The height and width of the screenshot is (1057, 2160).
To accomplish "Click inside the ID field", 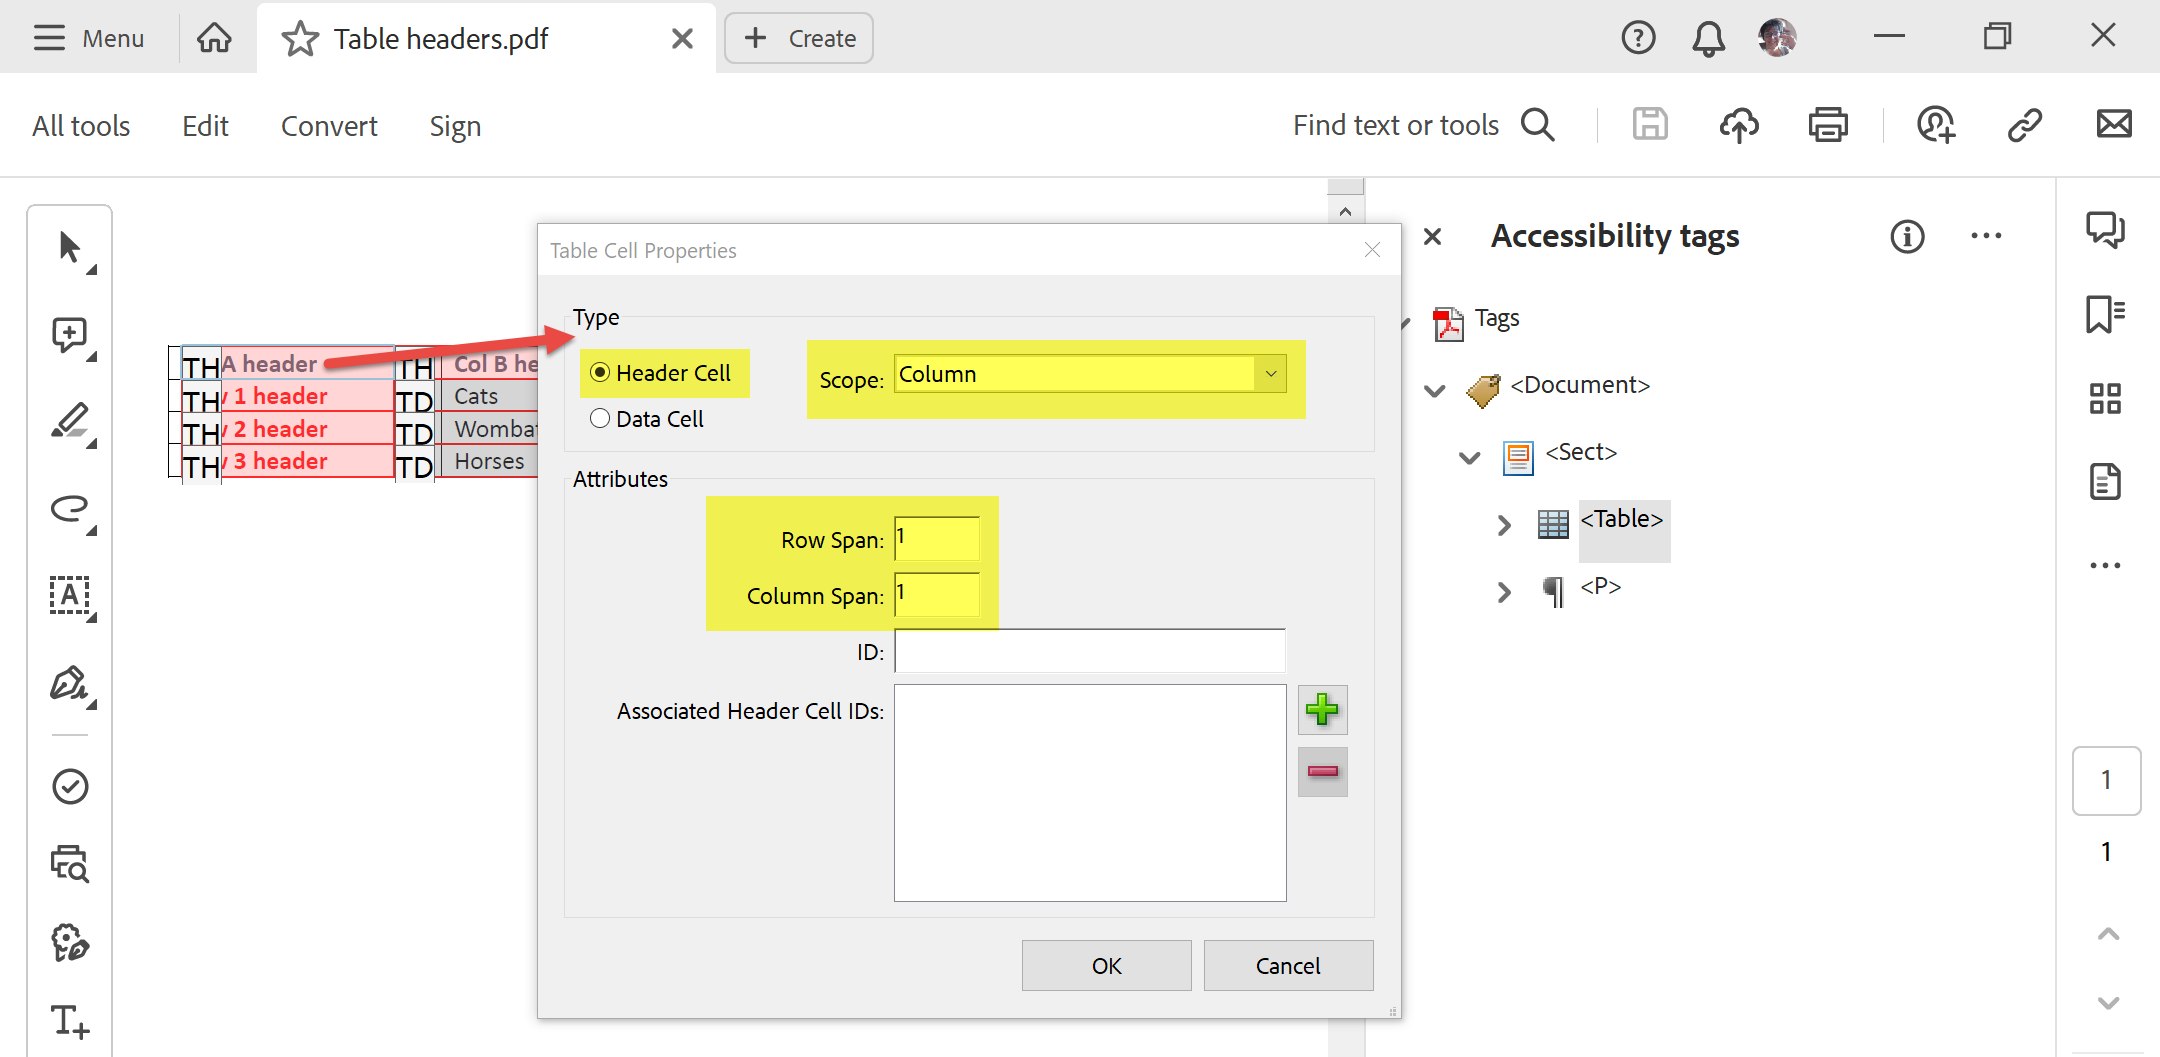I will coord(1090,650).
